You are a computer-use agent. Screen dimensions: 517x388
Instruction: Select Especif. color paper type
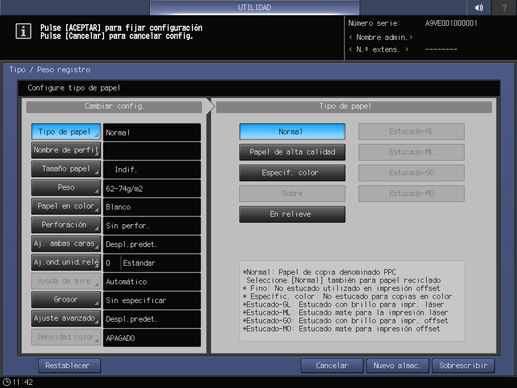(292, 173)
